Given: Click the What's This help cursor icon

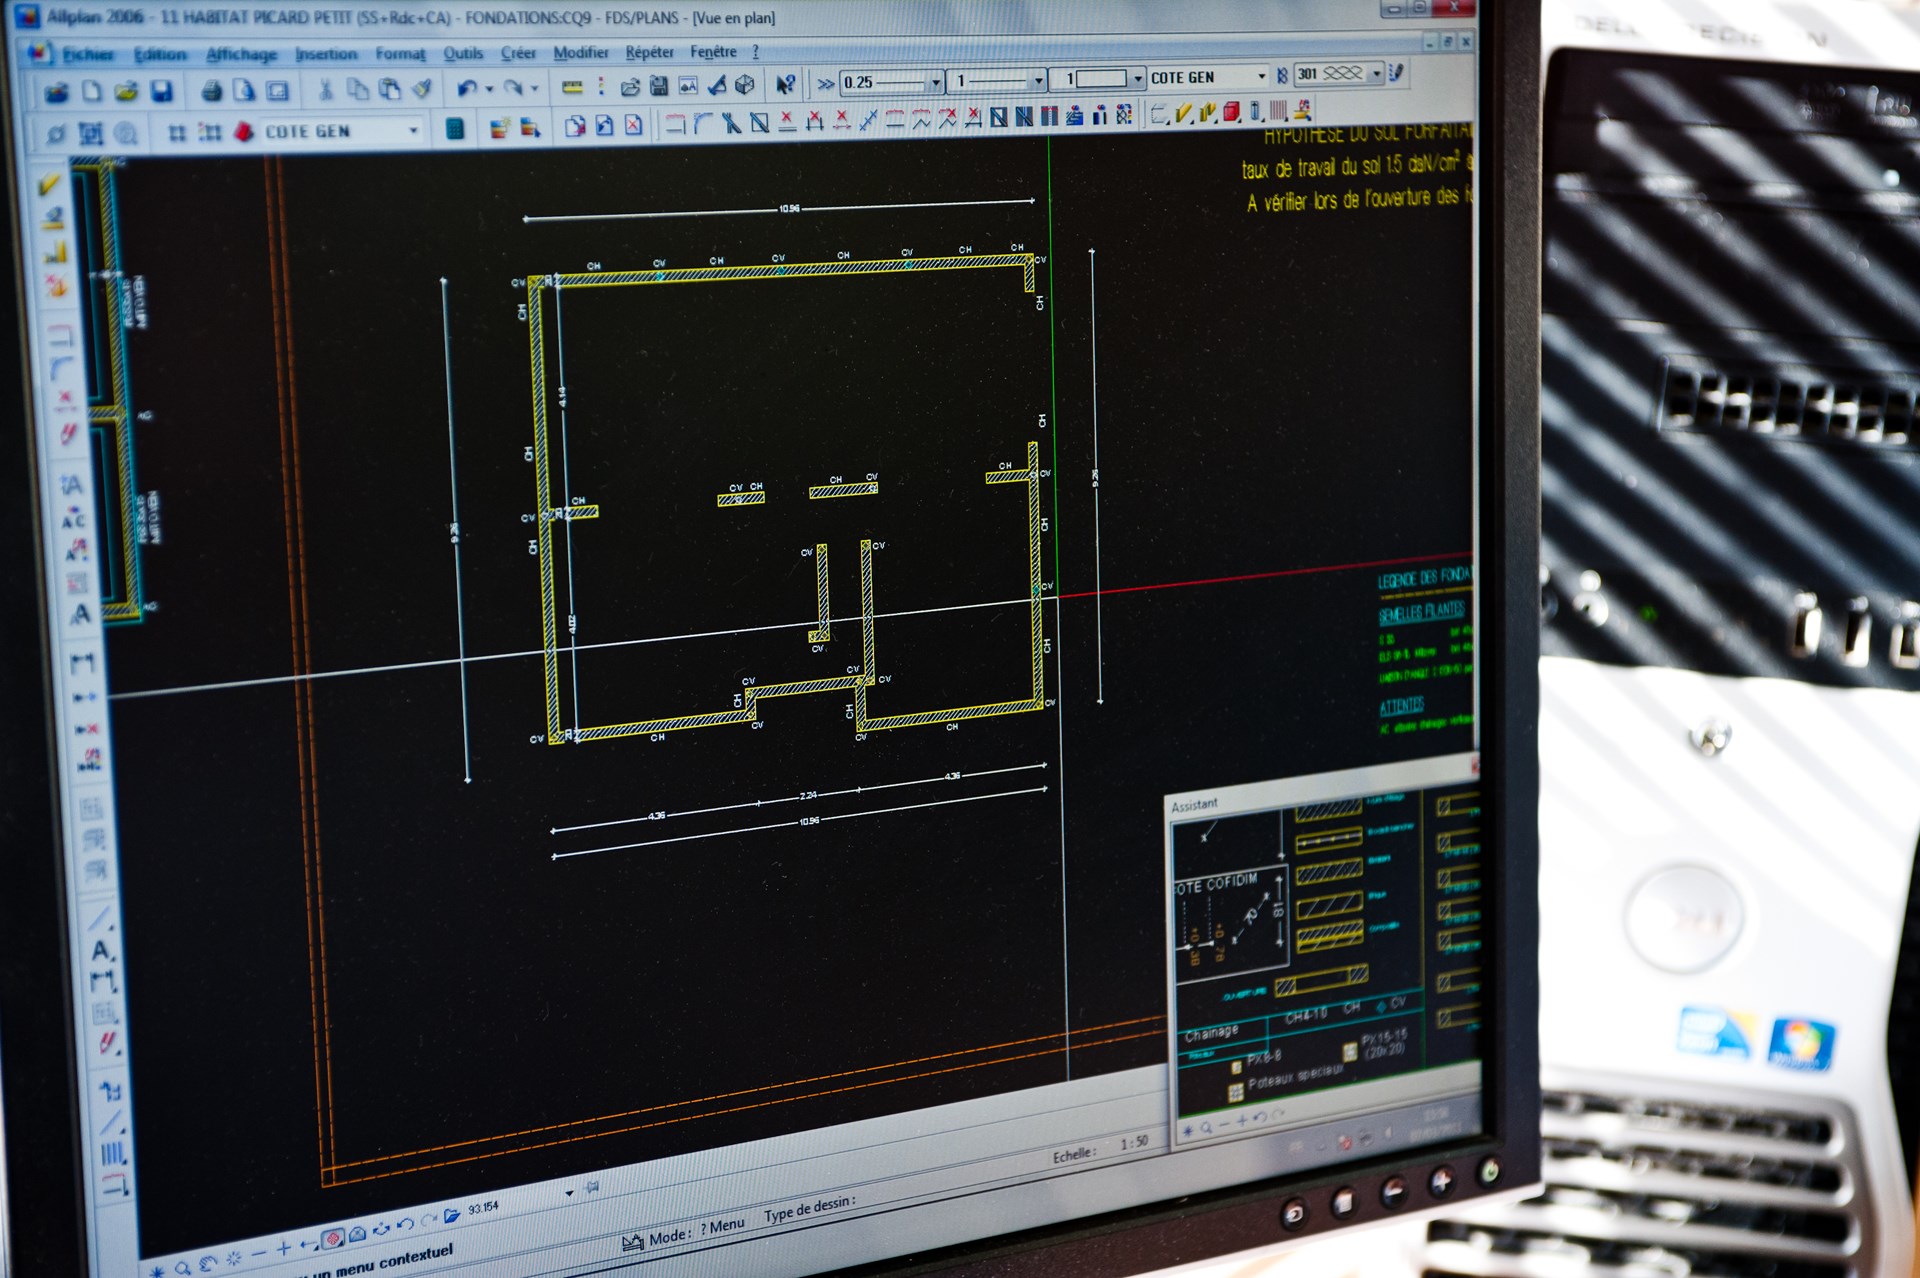Looking at the screenshot, I should tap(786, 84).
